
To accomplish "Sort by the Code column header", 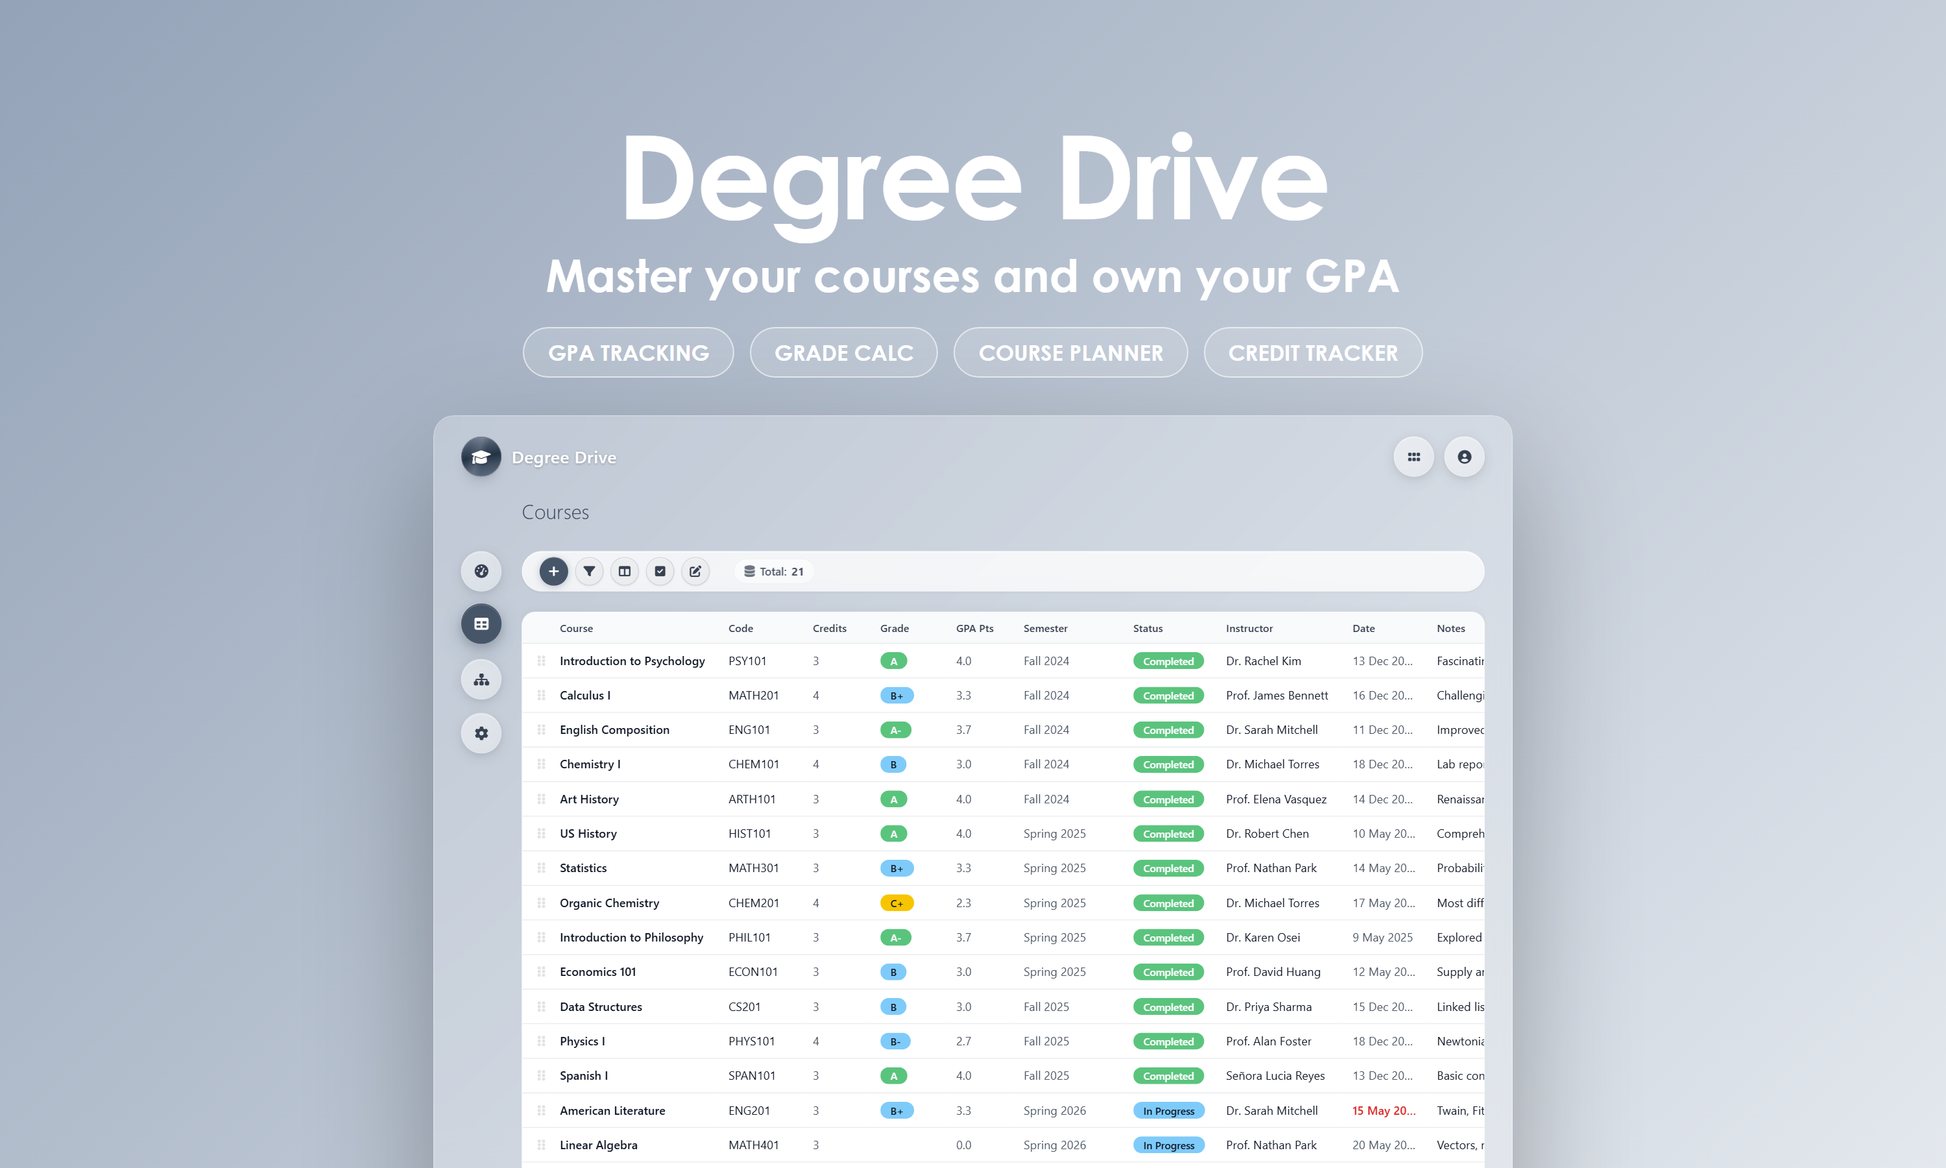I will [741, 628].
